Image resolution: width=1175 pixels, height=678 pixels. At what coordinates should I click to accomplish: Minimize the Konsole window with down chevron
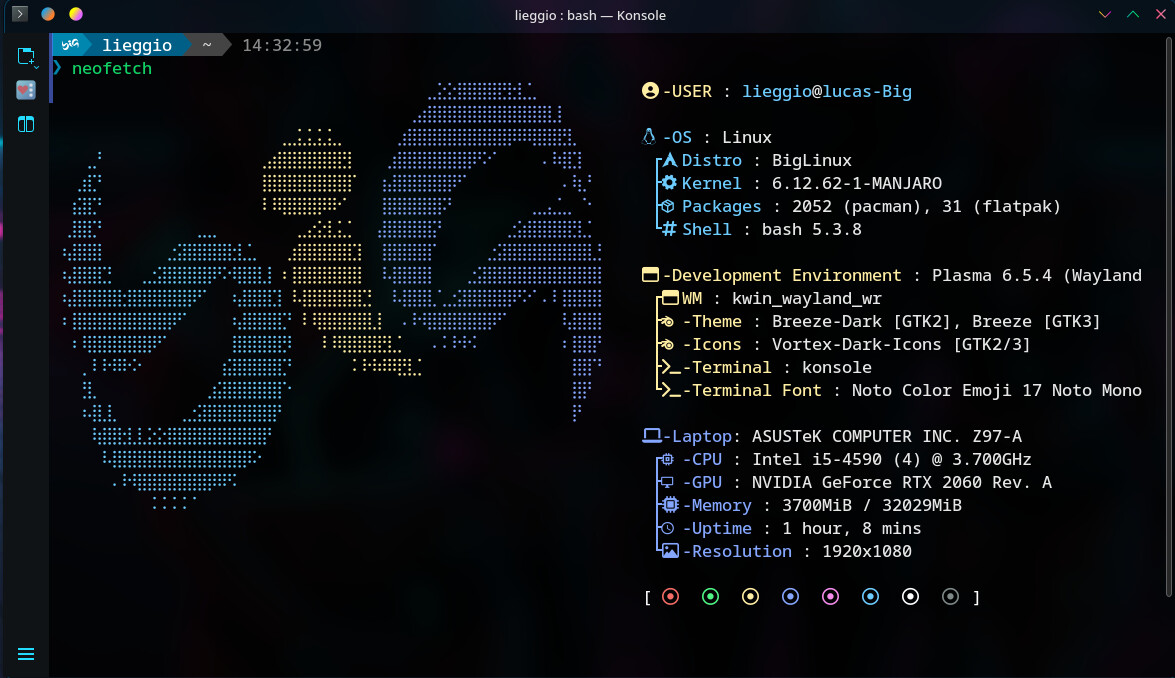point(1104,15)
